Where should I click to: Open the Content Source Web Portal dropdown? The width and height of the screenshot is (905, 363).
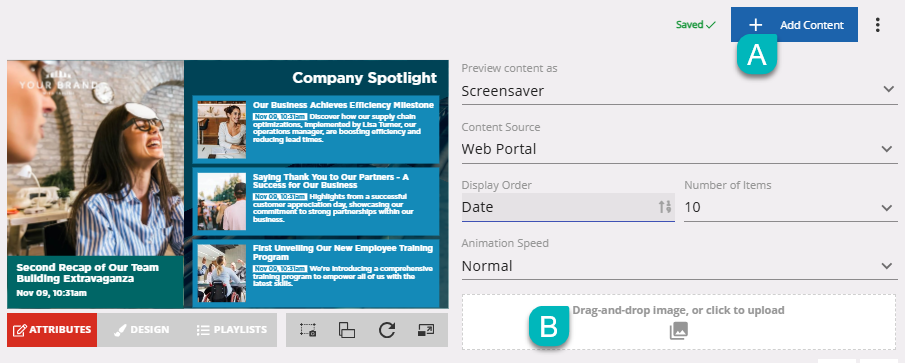pyautogui.click(x=679, y=149)
